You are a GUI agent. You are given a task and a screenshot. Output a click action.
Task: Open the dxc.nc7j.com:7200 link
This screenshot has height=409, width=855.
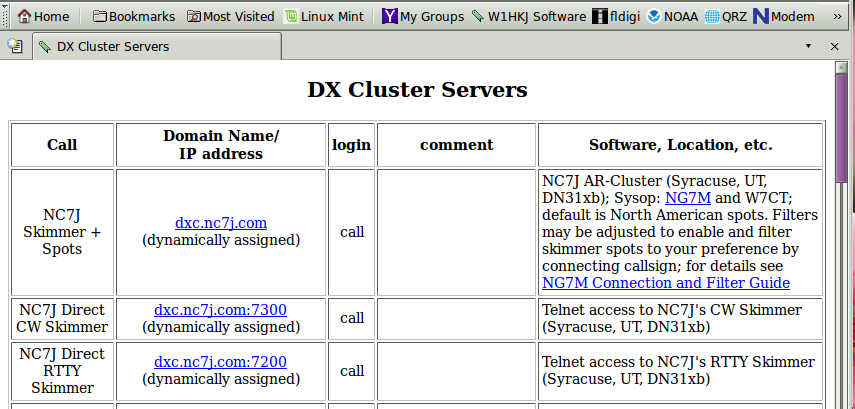coord(220,362)
